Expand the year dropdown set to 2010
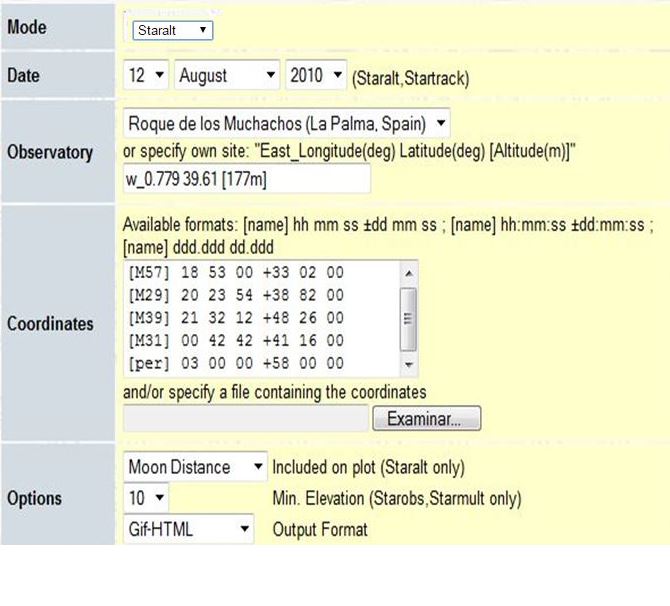Image resolution: width=670 pixels, height=606 pixels. click(316, 75)
